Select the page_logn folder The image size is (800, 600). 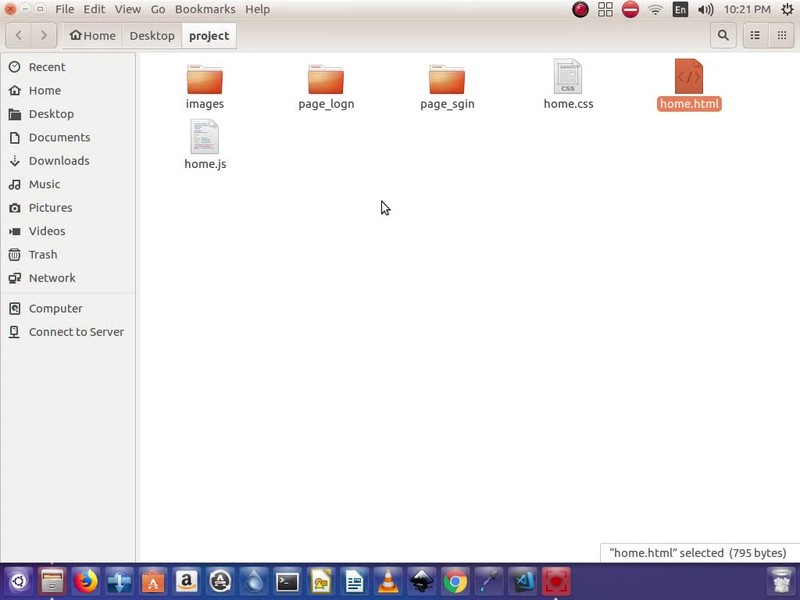326,79
